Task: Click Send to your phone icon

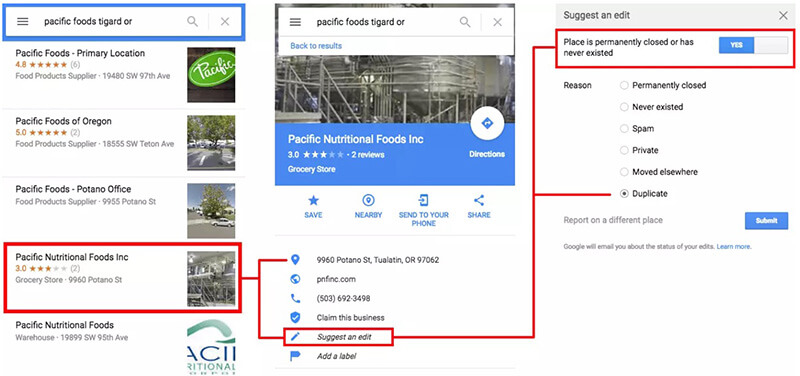Action: pos(423,200)
